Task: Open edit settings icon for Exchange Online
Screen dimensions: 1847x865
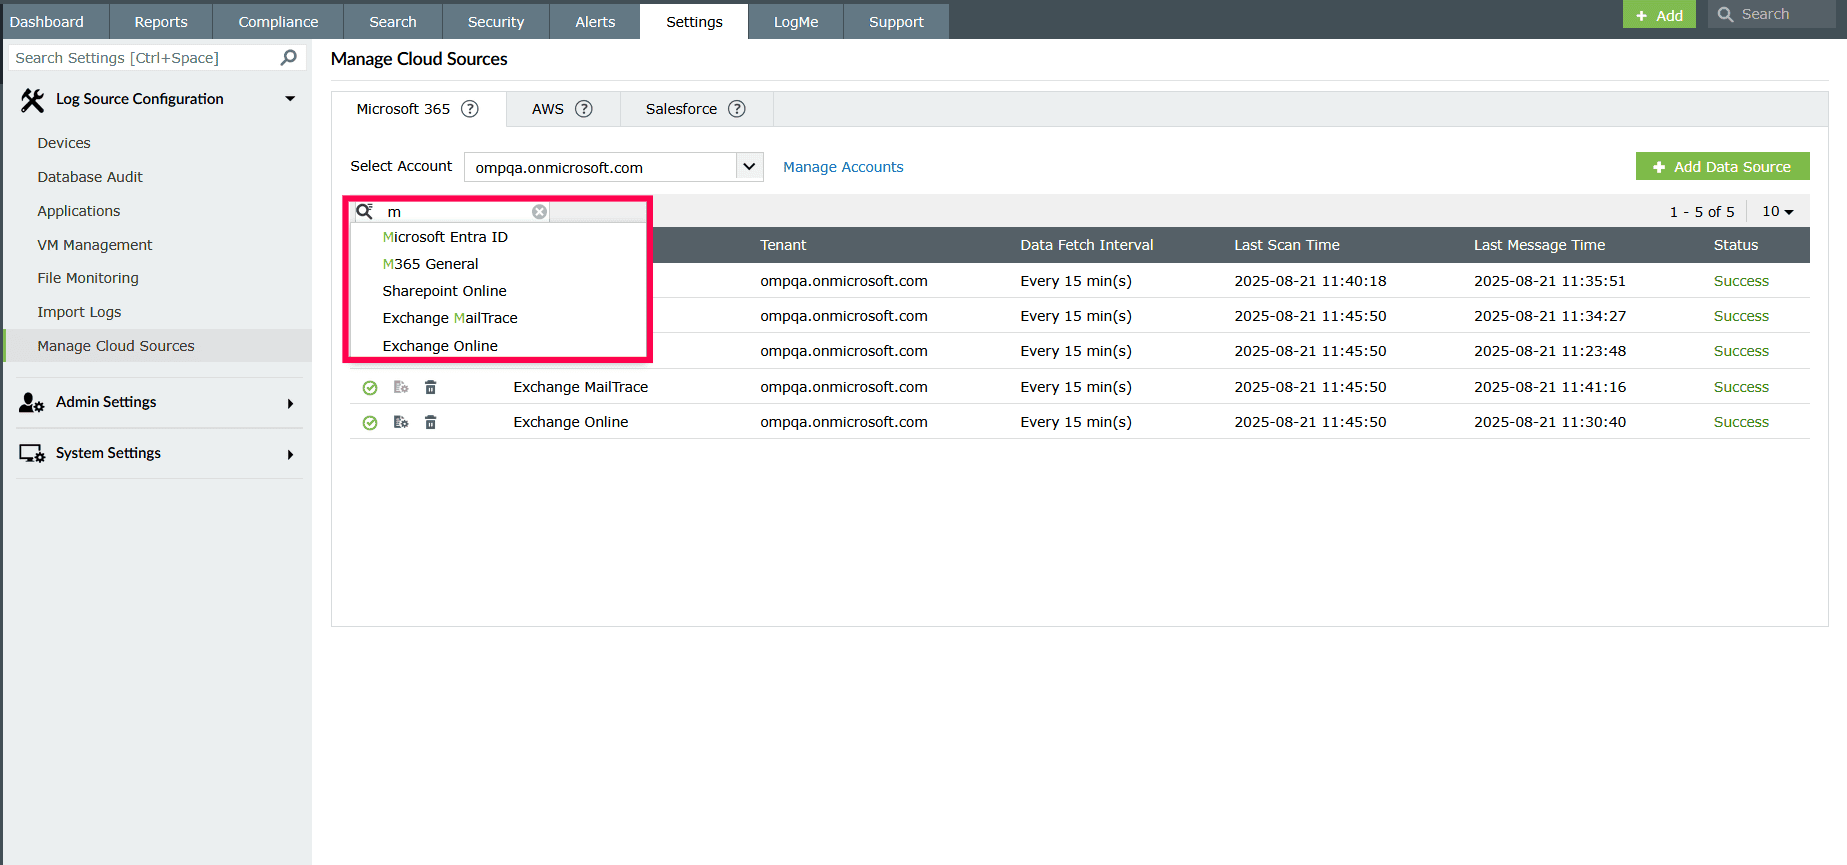Action: 401,422
